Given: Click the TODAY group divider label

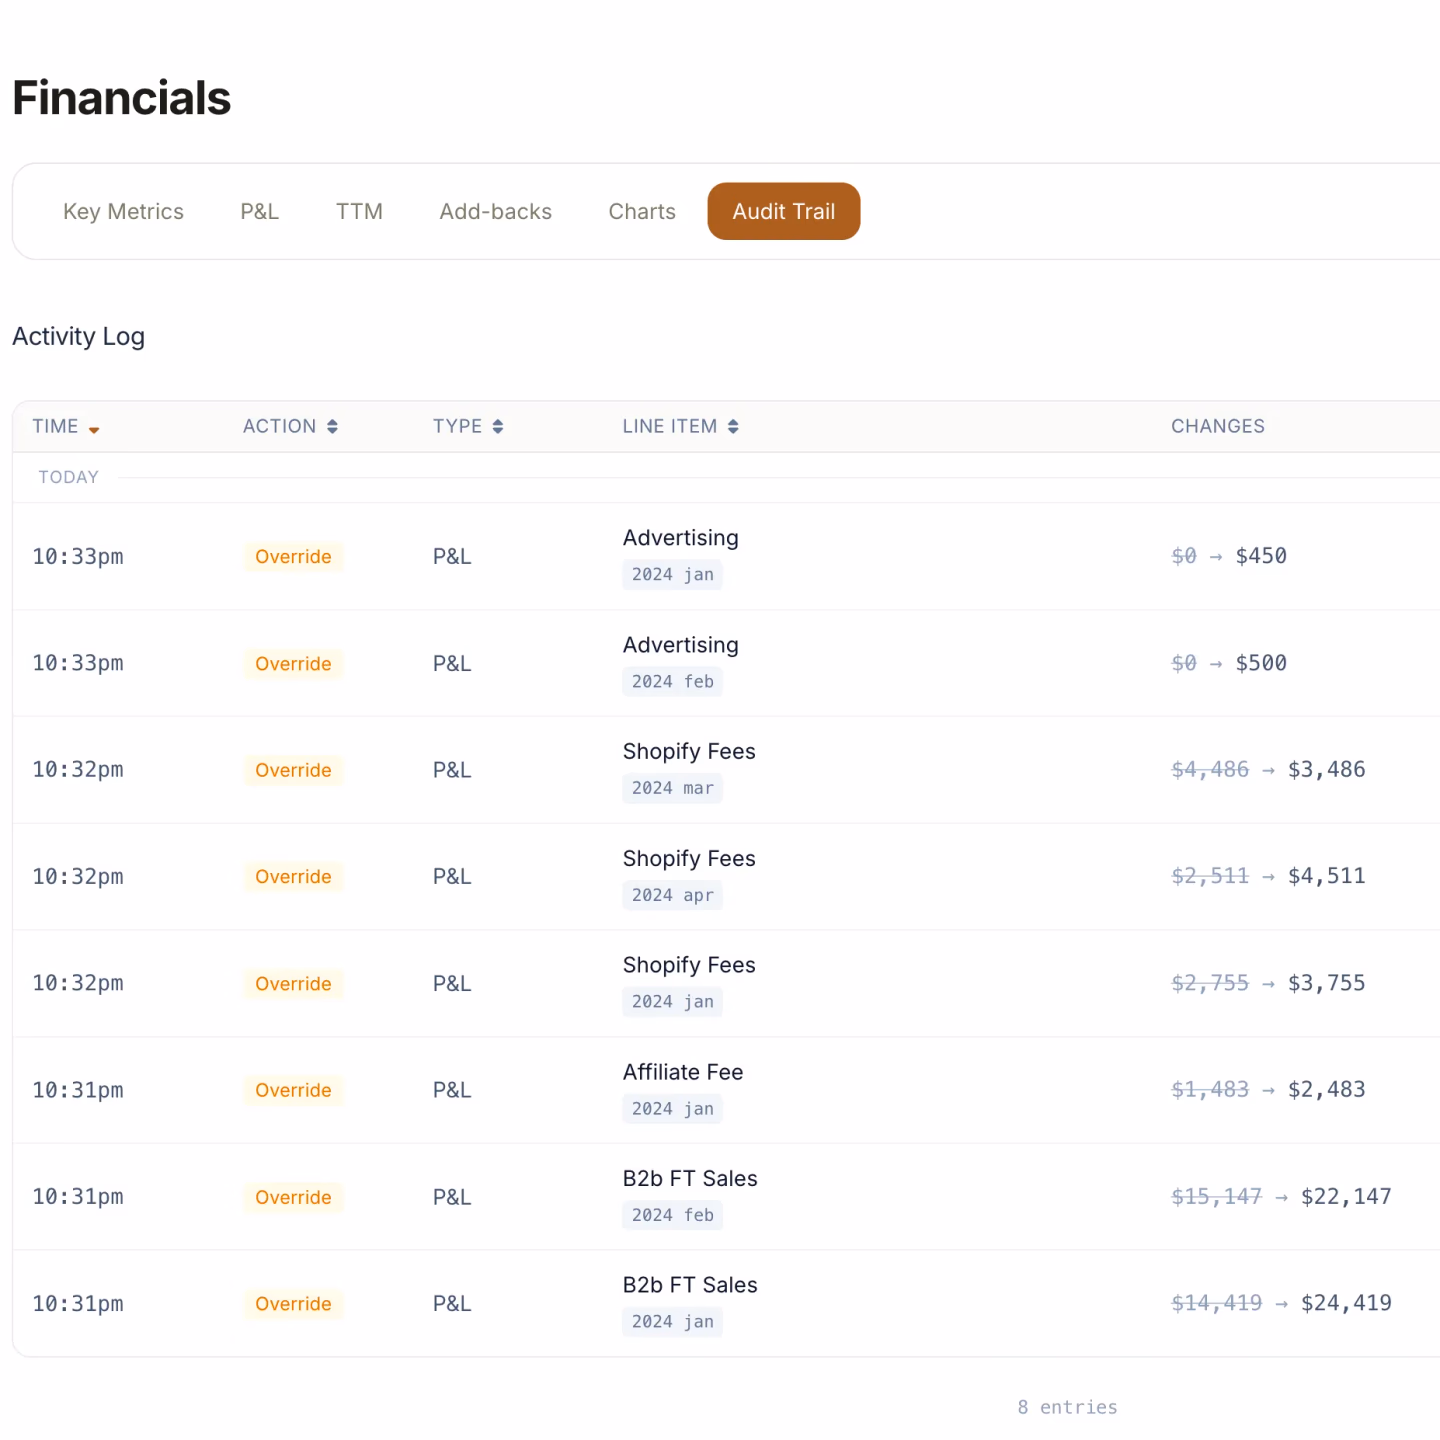Looking at the screenshot, I should [x=68, y=477].
